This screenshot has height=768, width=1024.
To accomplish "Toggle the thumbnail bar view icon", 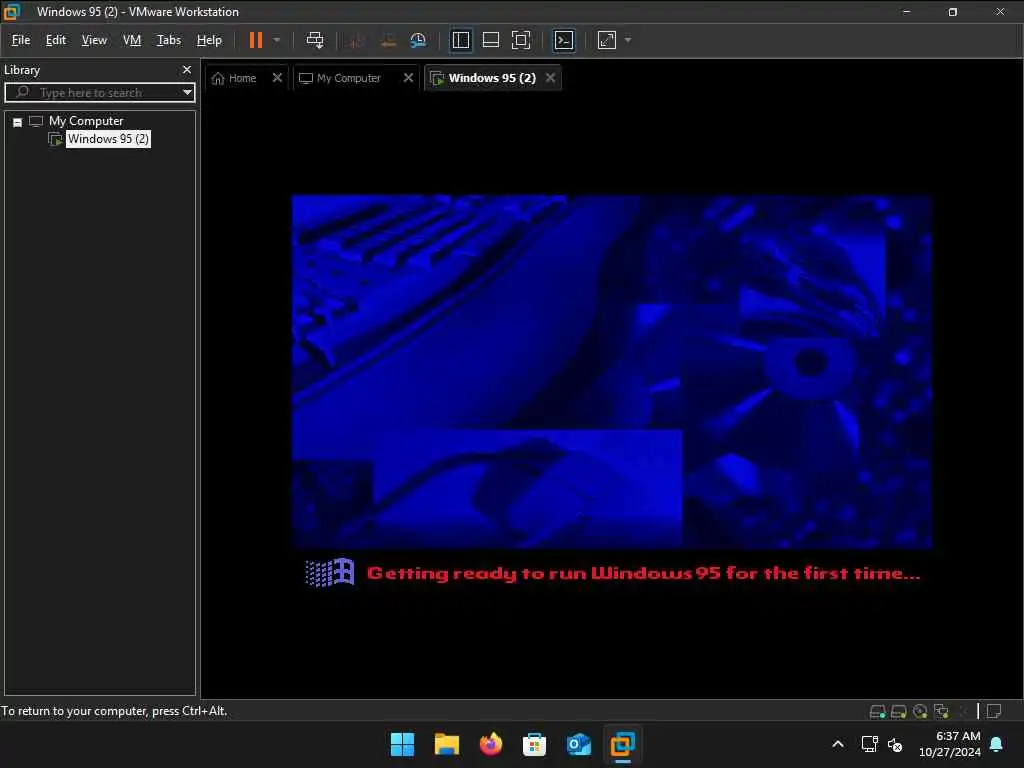I will click(490, 40).
